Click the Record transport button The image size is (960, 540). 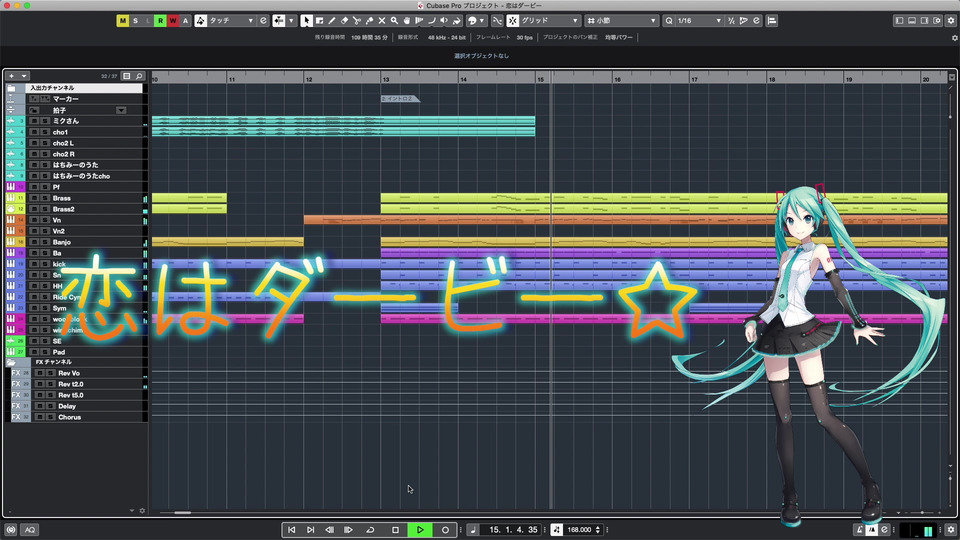[x=445, y=530]
